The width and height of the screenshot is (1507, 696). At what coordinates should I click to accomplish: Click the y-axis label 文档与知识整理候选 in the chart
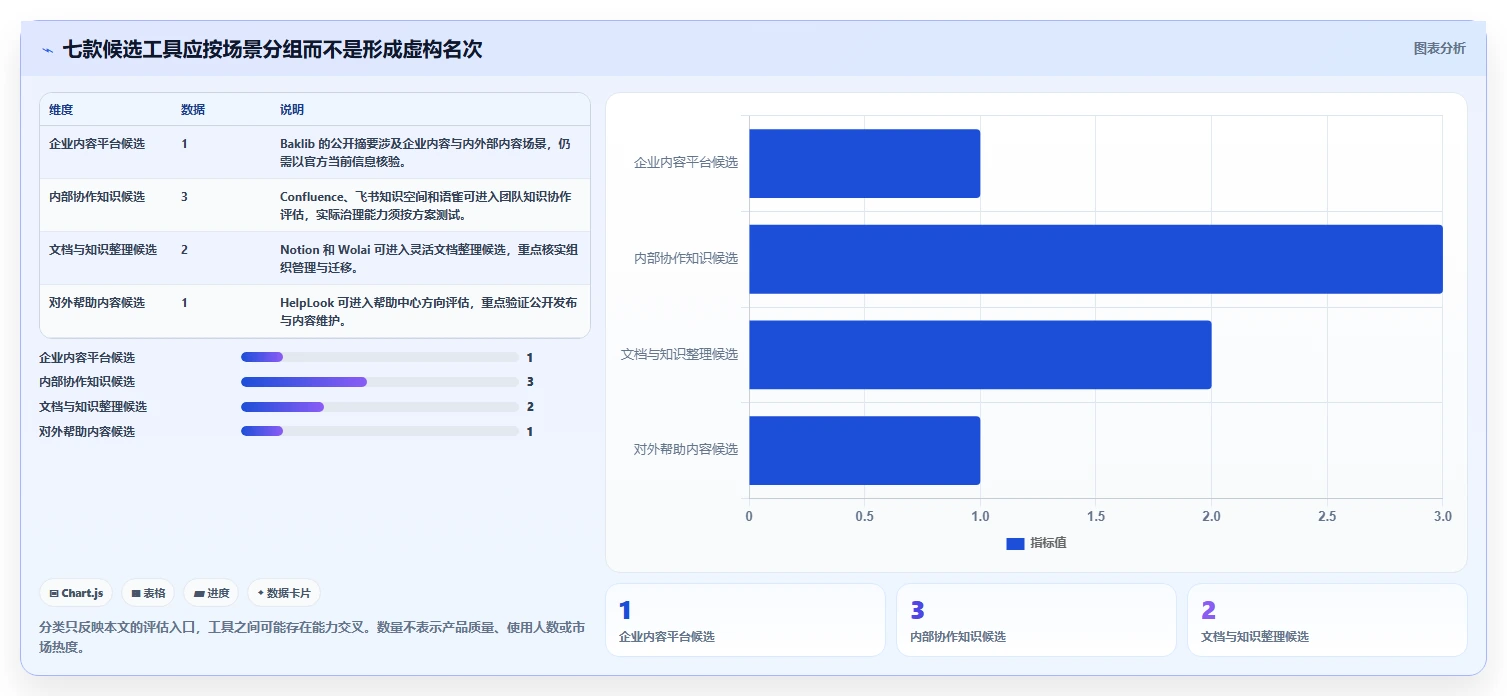[x=680, y=354]
